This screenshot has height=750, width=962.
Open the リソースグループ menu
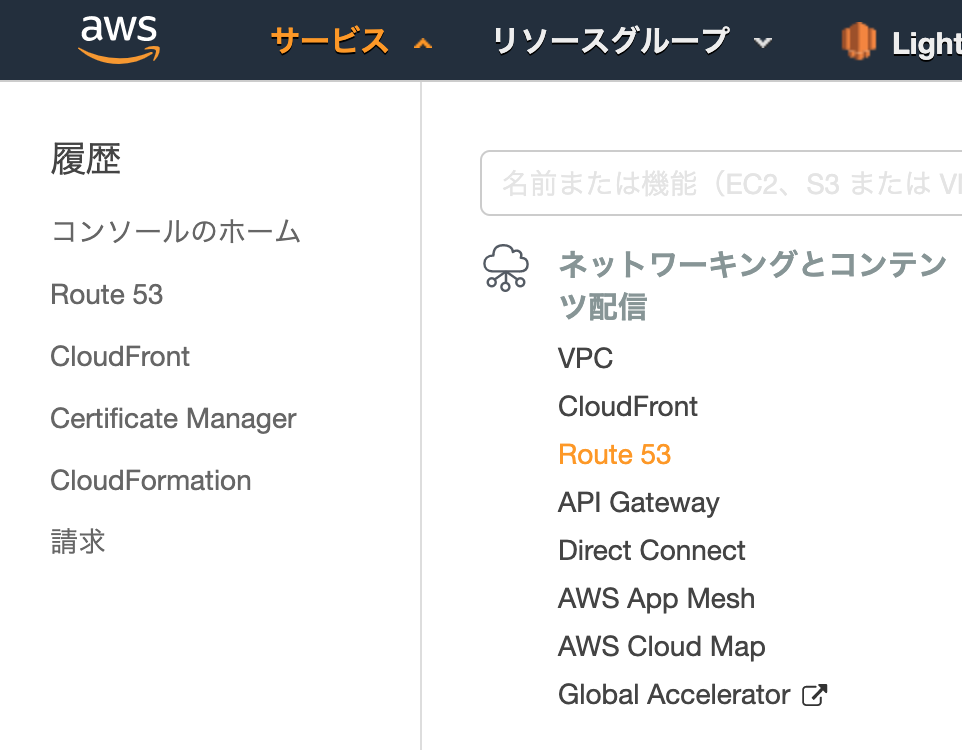610,41
